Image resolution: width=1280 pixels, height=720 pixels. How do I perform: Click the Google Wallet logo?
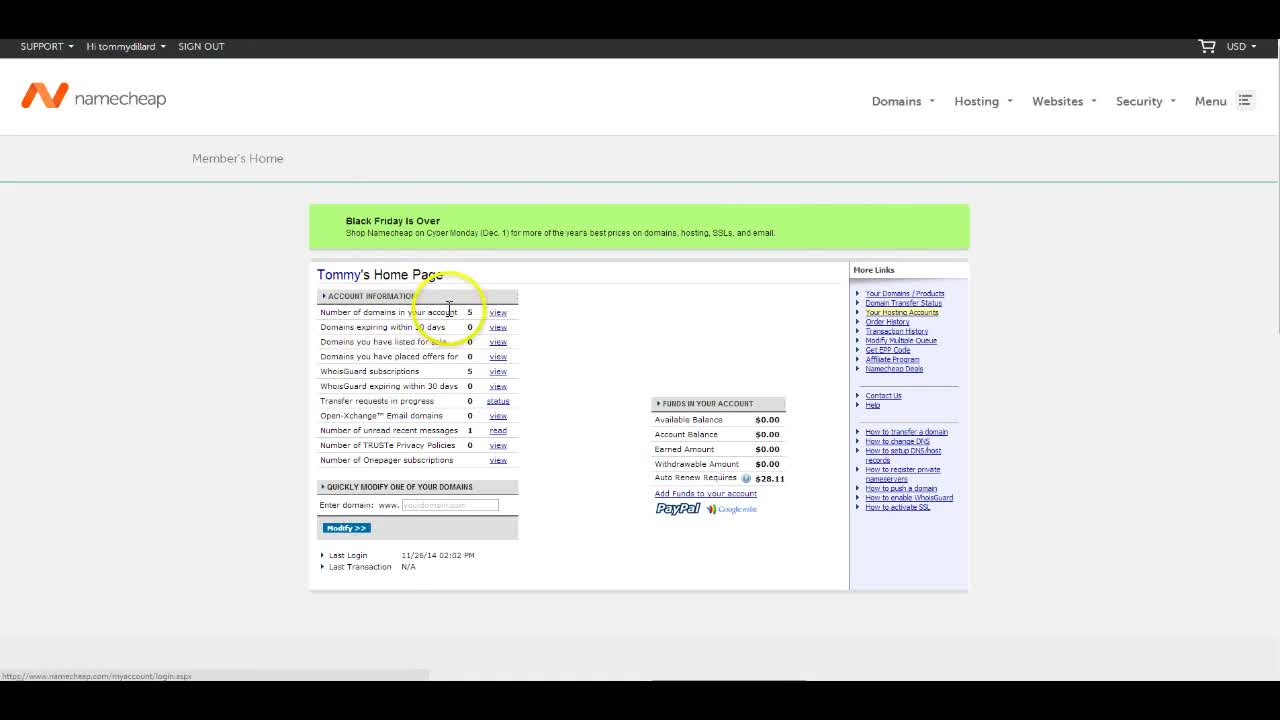[731, 509]
